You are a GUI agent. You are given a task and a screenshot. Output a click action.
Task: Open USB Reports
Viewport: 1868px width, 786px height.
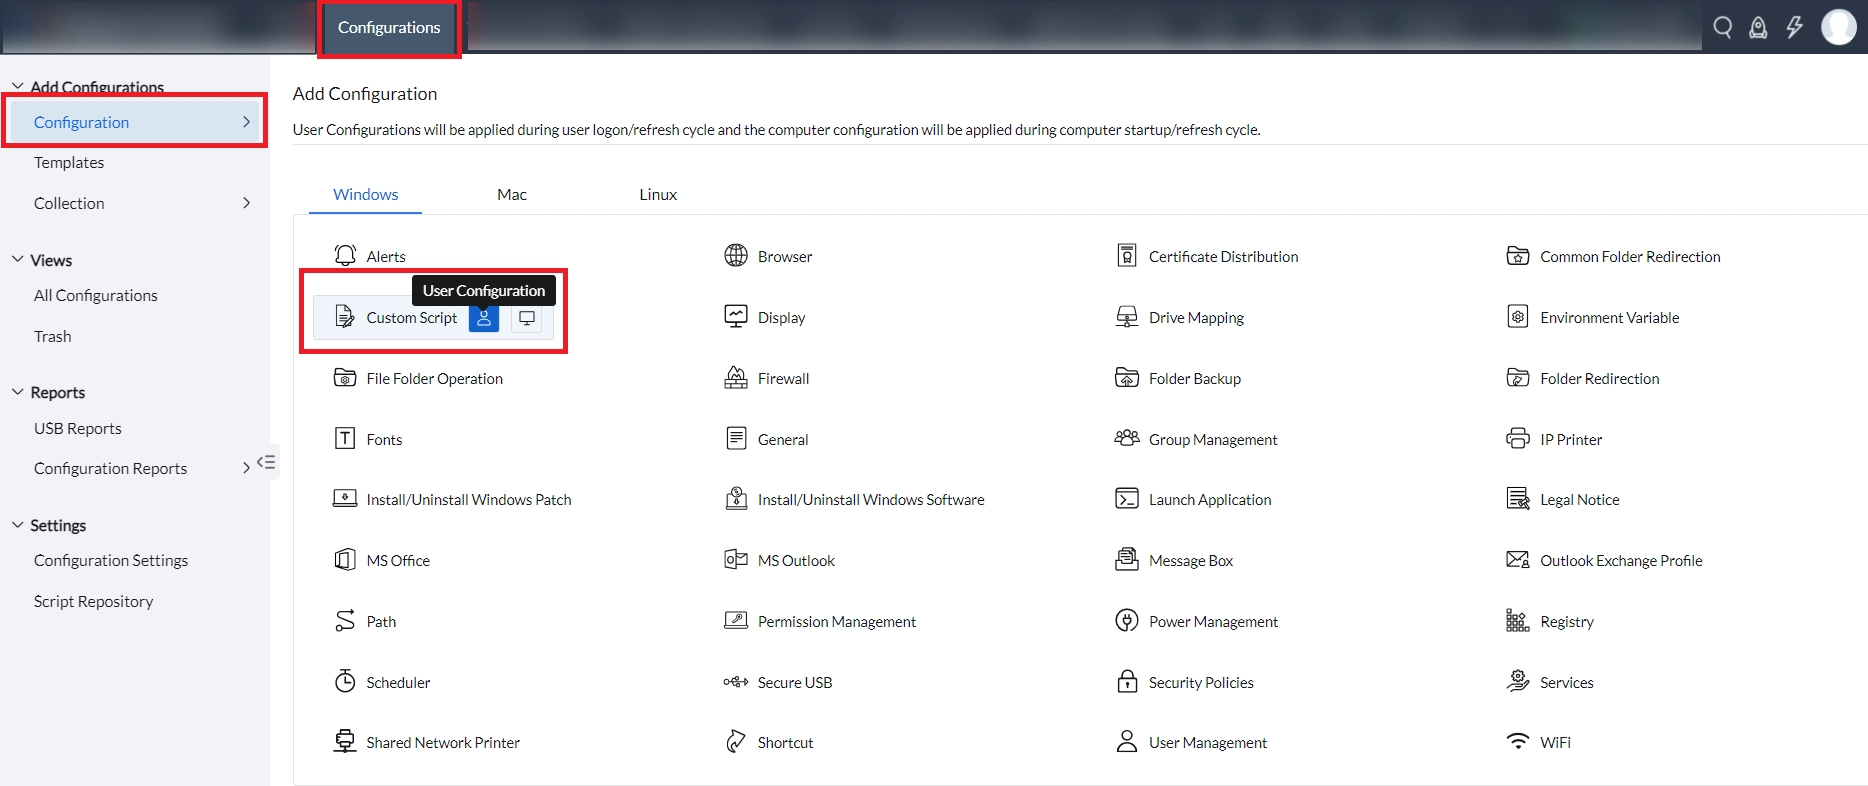pyautogui.click(x=78, y=428)
